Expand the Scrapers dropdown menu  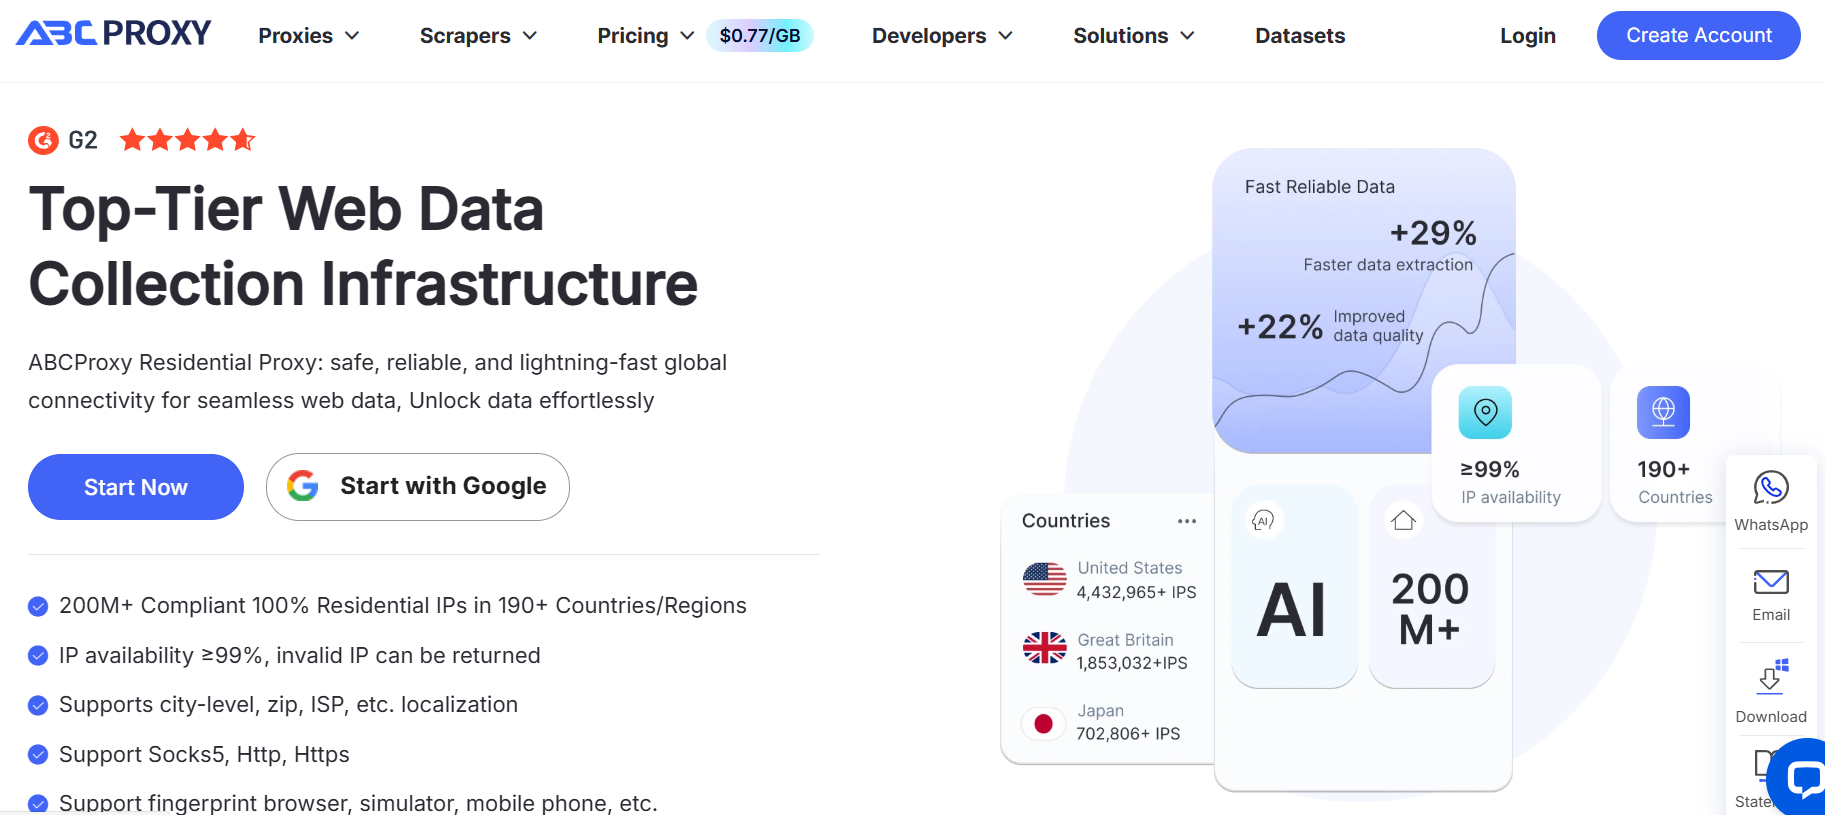tap(478, 36)
